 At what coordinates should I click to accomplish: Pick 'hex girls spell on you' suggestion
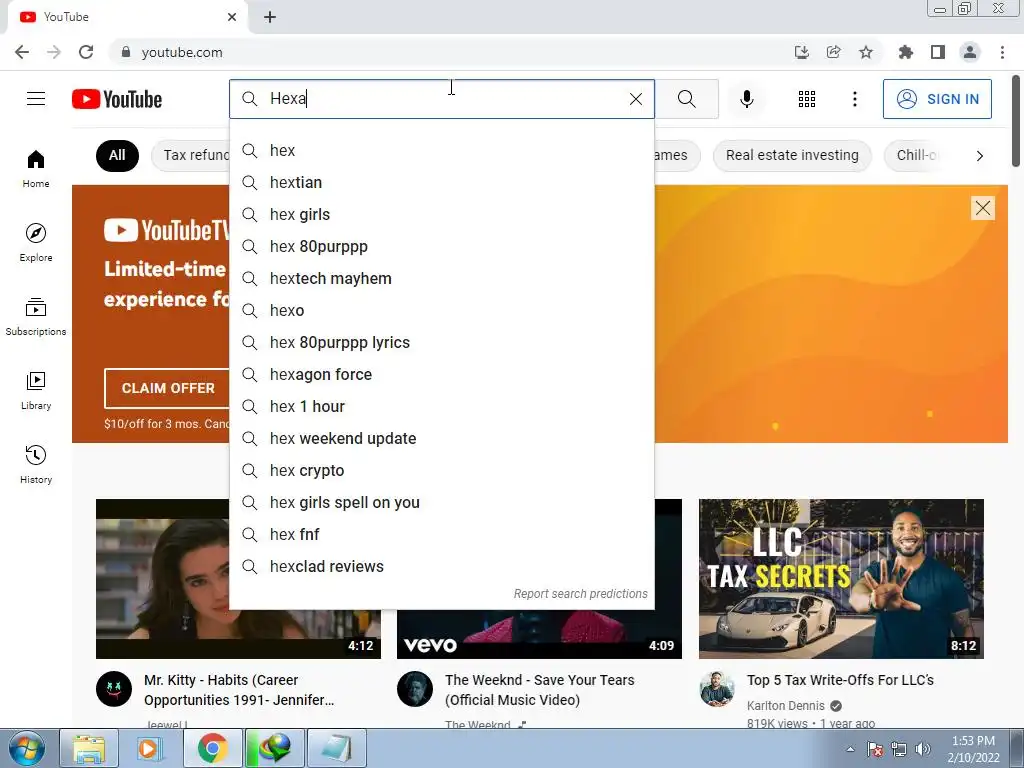point(441,502)
